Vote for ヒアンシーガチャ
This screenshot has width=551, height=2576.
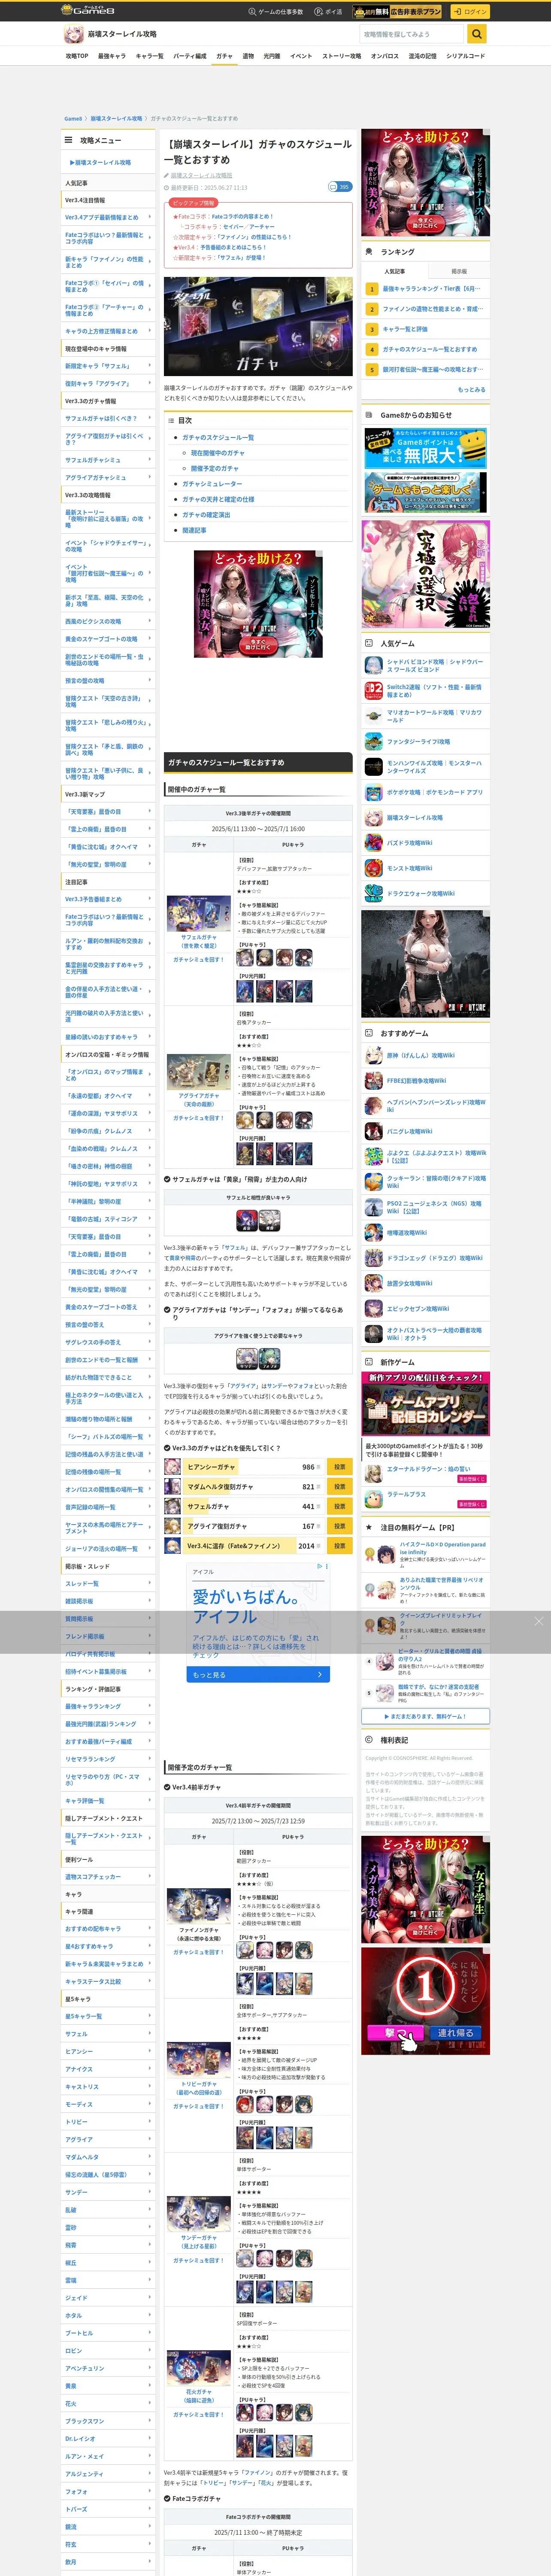[x=339, y=1467]
